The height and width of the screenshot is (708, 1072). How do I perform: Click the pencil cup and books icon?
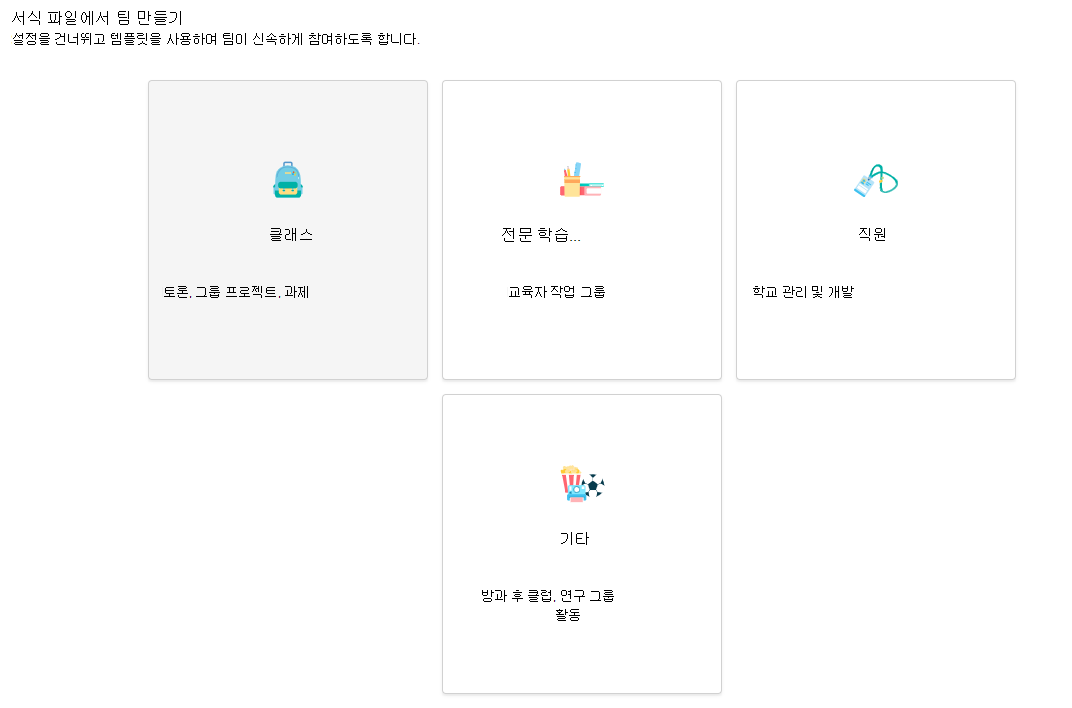(x=582, y=180)
